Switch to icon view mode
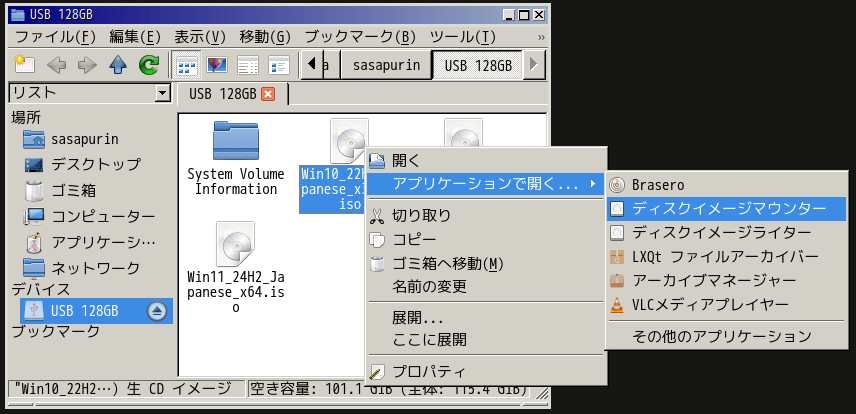Viewport: 856px width, 414px height. 187,66
